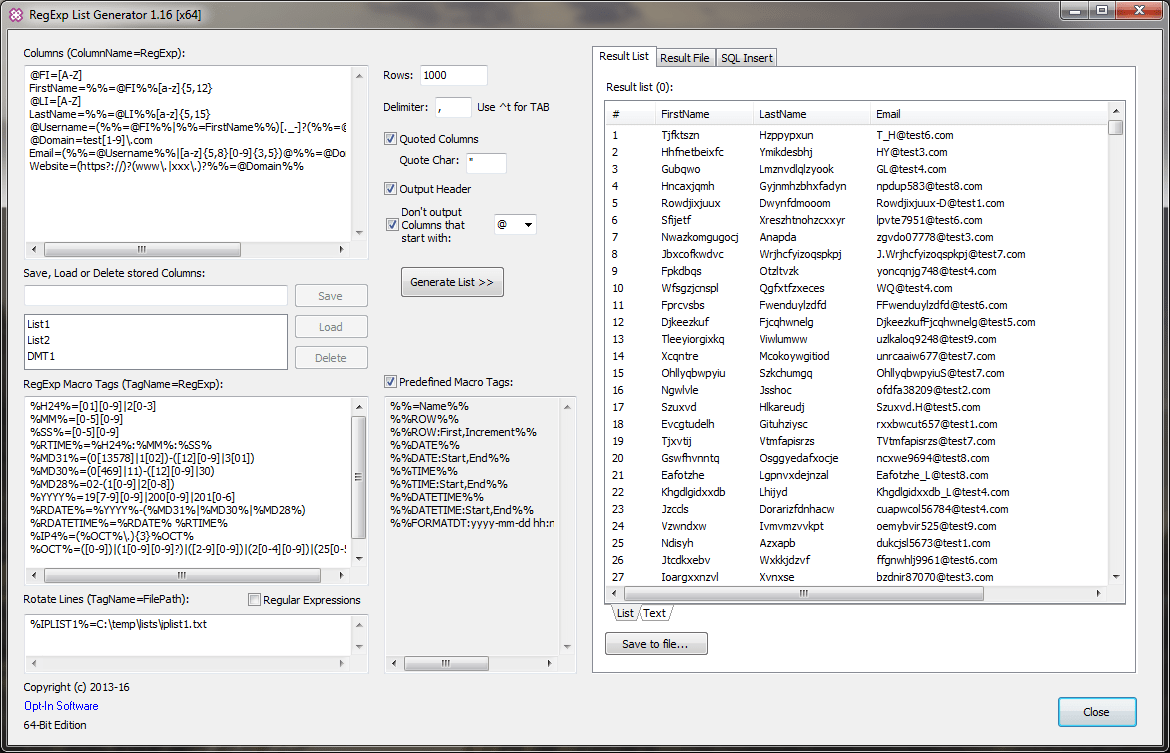Select the Text view below the result list
This screenshot has width=1170, height=753.
pos(654,613)
